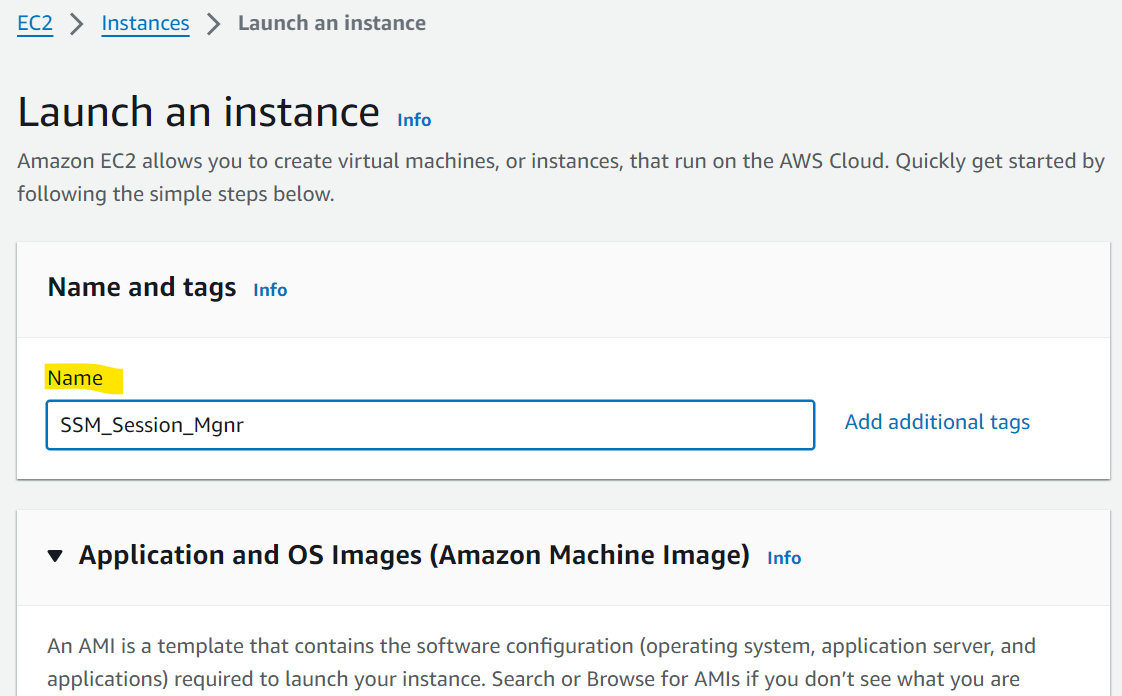Collapse Application and OS Images section

point(55,555)
